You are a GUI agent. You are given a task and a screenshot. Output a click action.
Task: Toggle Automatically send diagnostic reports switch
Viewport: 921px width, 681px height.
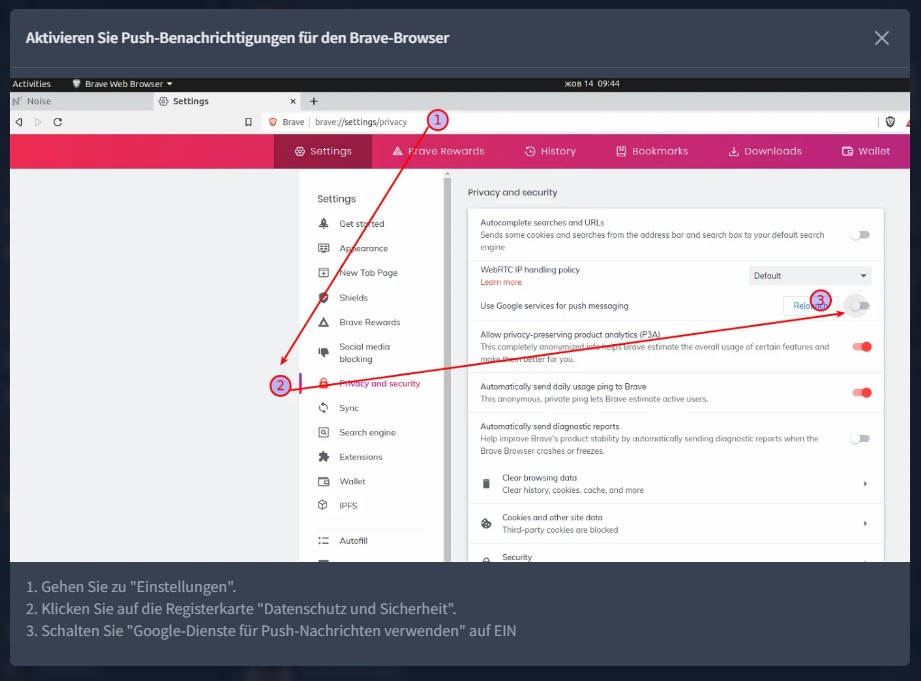click(861, 438)
